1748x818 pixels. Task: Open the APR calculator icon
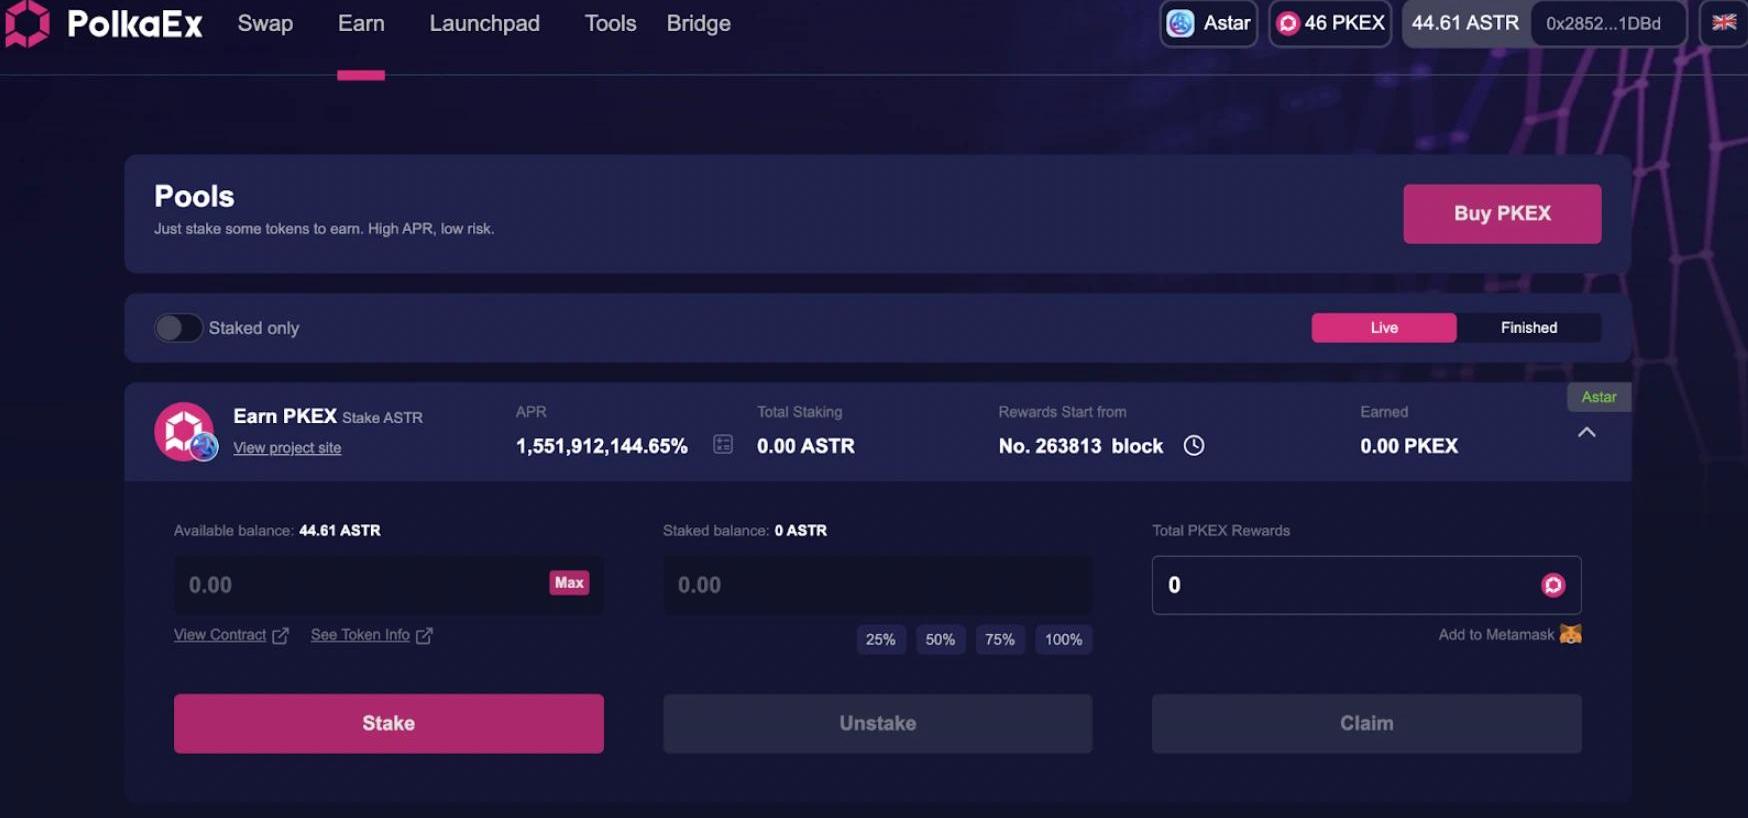click(x=723, y=445)
